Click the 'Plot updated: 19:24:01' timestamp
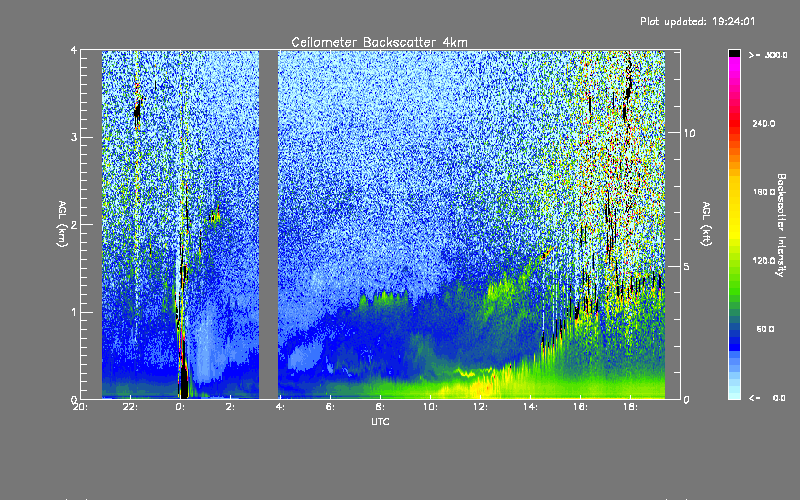Viewport: 800px width, 500px height. pyautogui.click(x=697, y=21)
